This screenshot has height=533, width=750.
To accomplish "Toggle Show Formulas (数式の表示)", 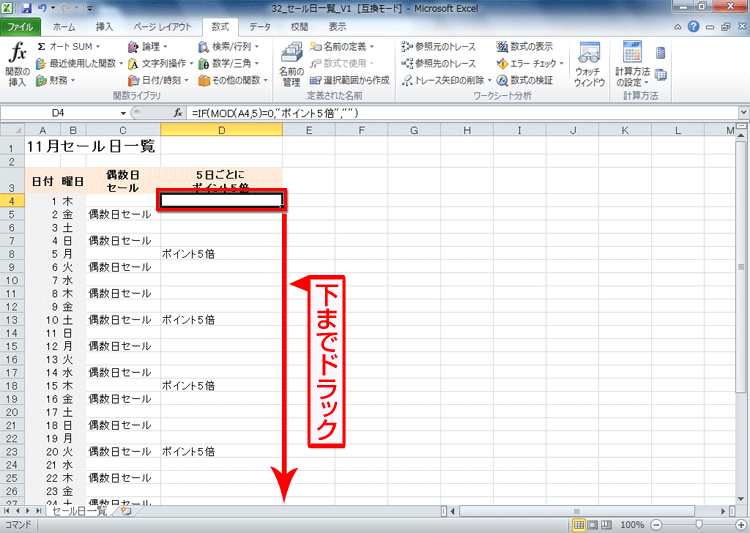I will [x=525, y=47].
